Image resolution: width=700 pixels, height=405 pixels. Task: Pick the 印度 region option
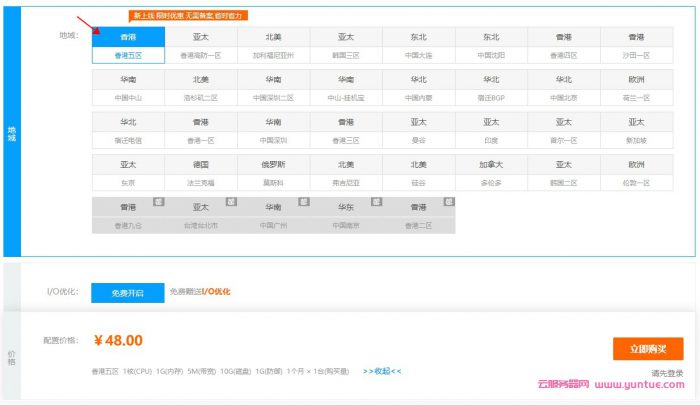click(x=491, y=130)
